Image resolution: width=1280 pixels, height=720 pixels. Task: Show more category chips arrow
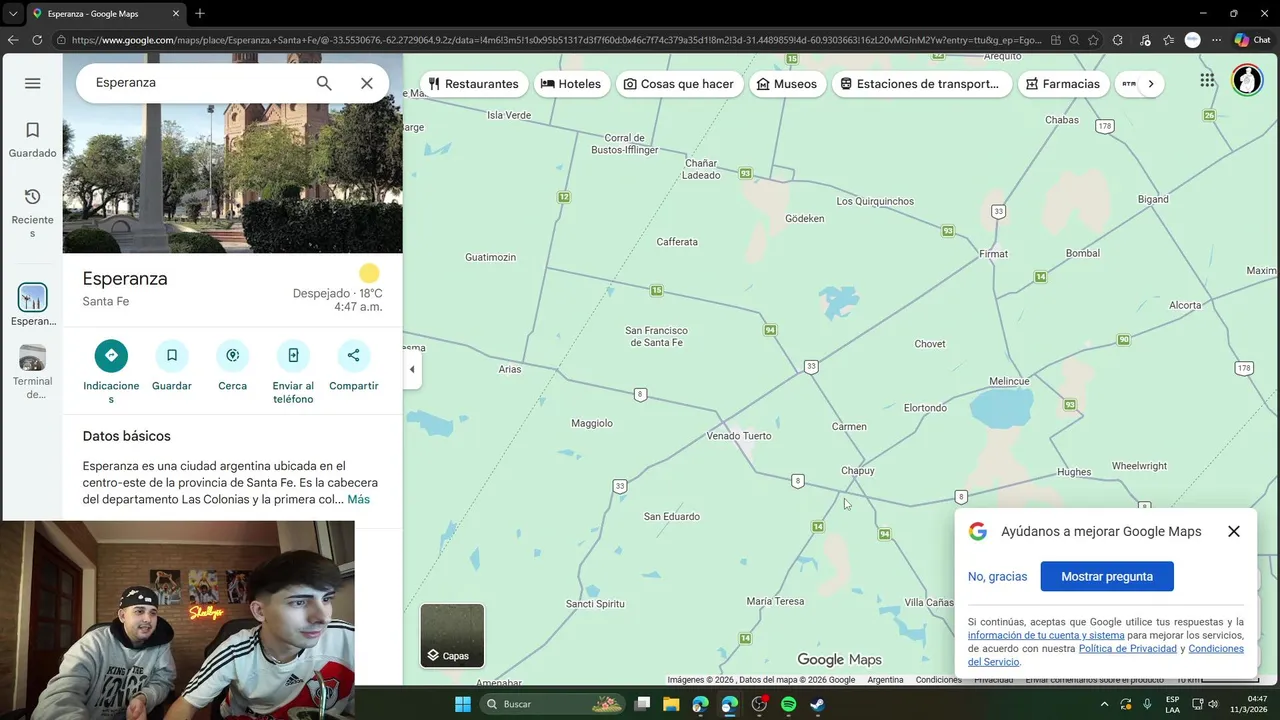(1151, 84)
